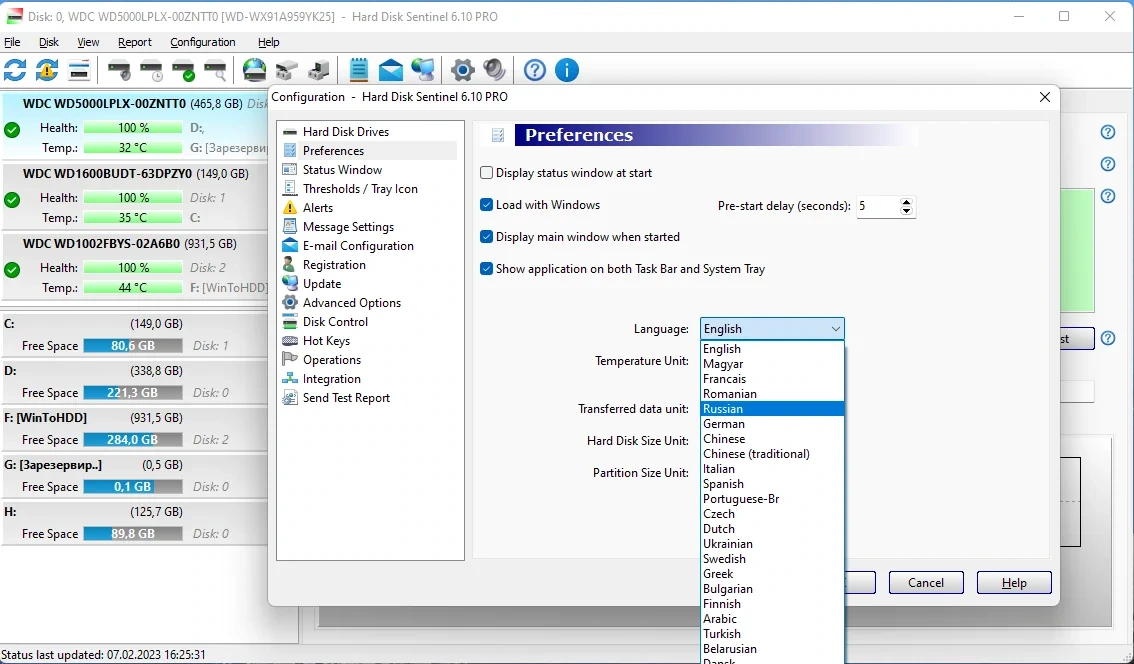Click the Pre-start delay value field

coord(877,206)
